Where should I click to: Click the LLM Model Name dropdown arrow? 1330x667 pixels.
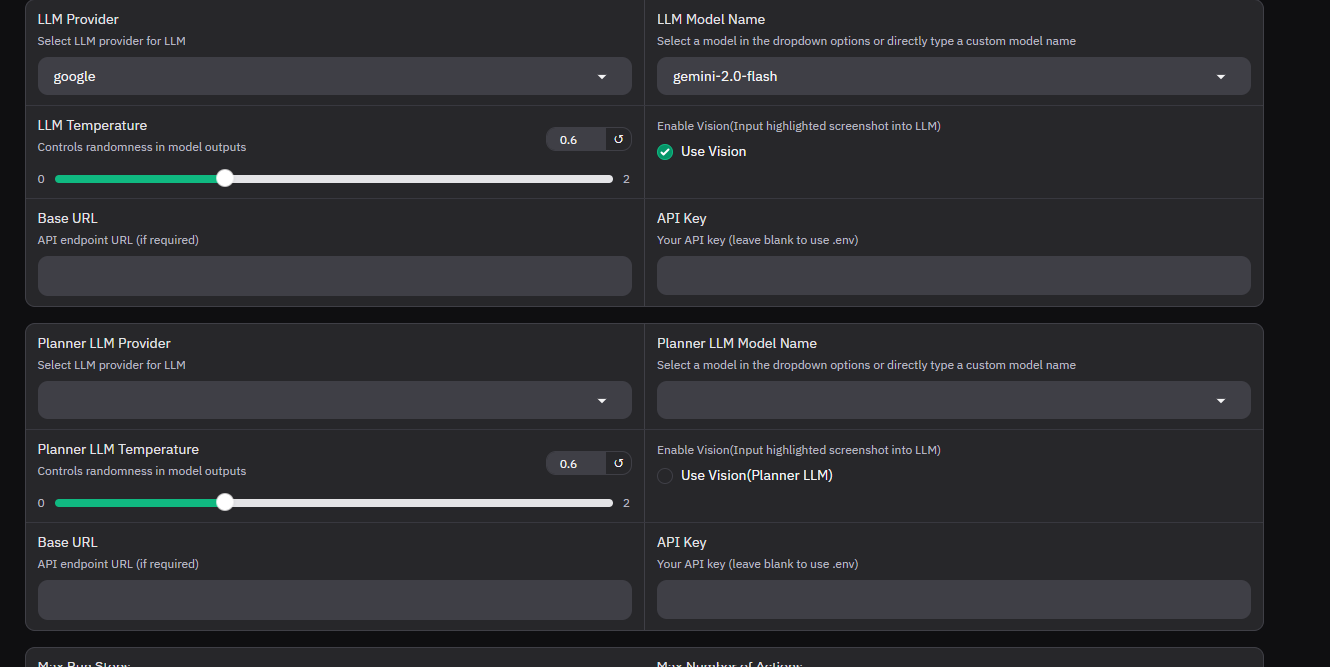[1221, 77]
